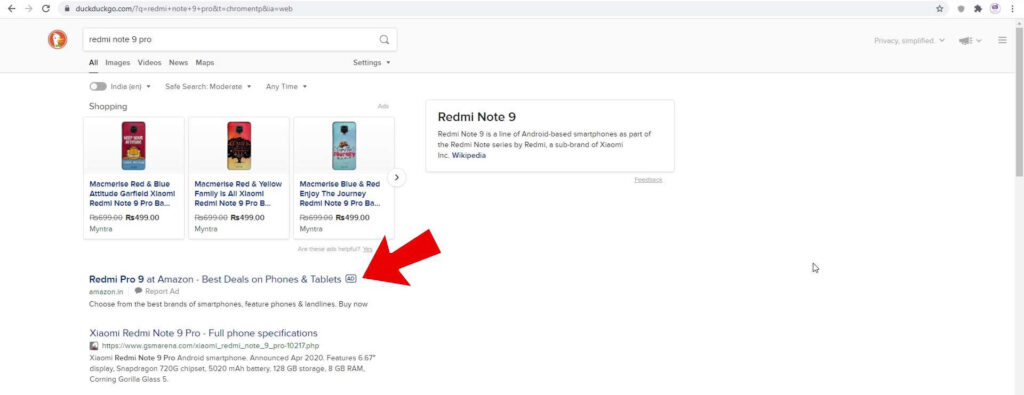Open Xiaomi Redmi Note 9 Pro specifications link
Image resolution: width=1024 pixels, height=395 pixels.
pos(203,333)
